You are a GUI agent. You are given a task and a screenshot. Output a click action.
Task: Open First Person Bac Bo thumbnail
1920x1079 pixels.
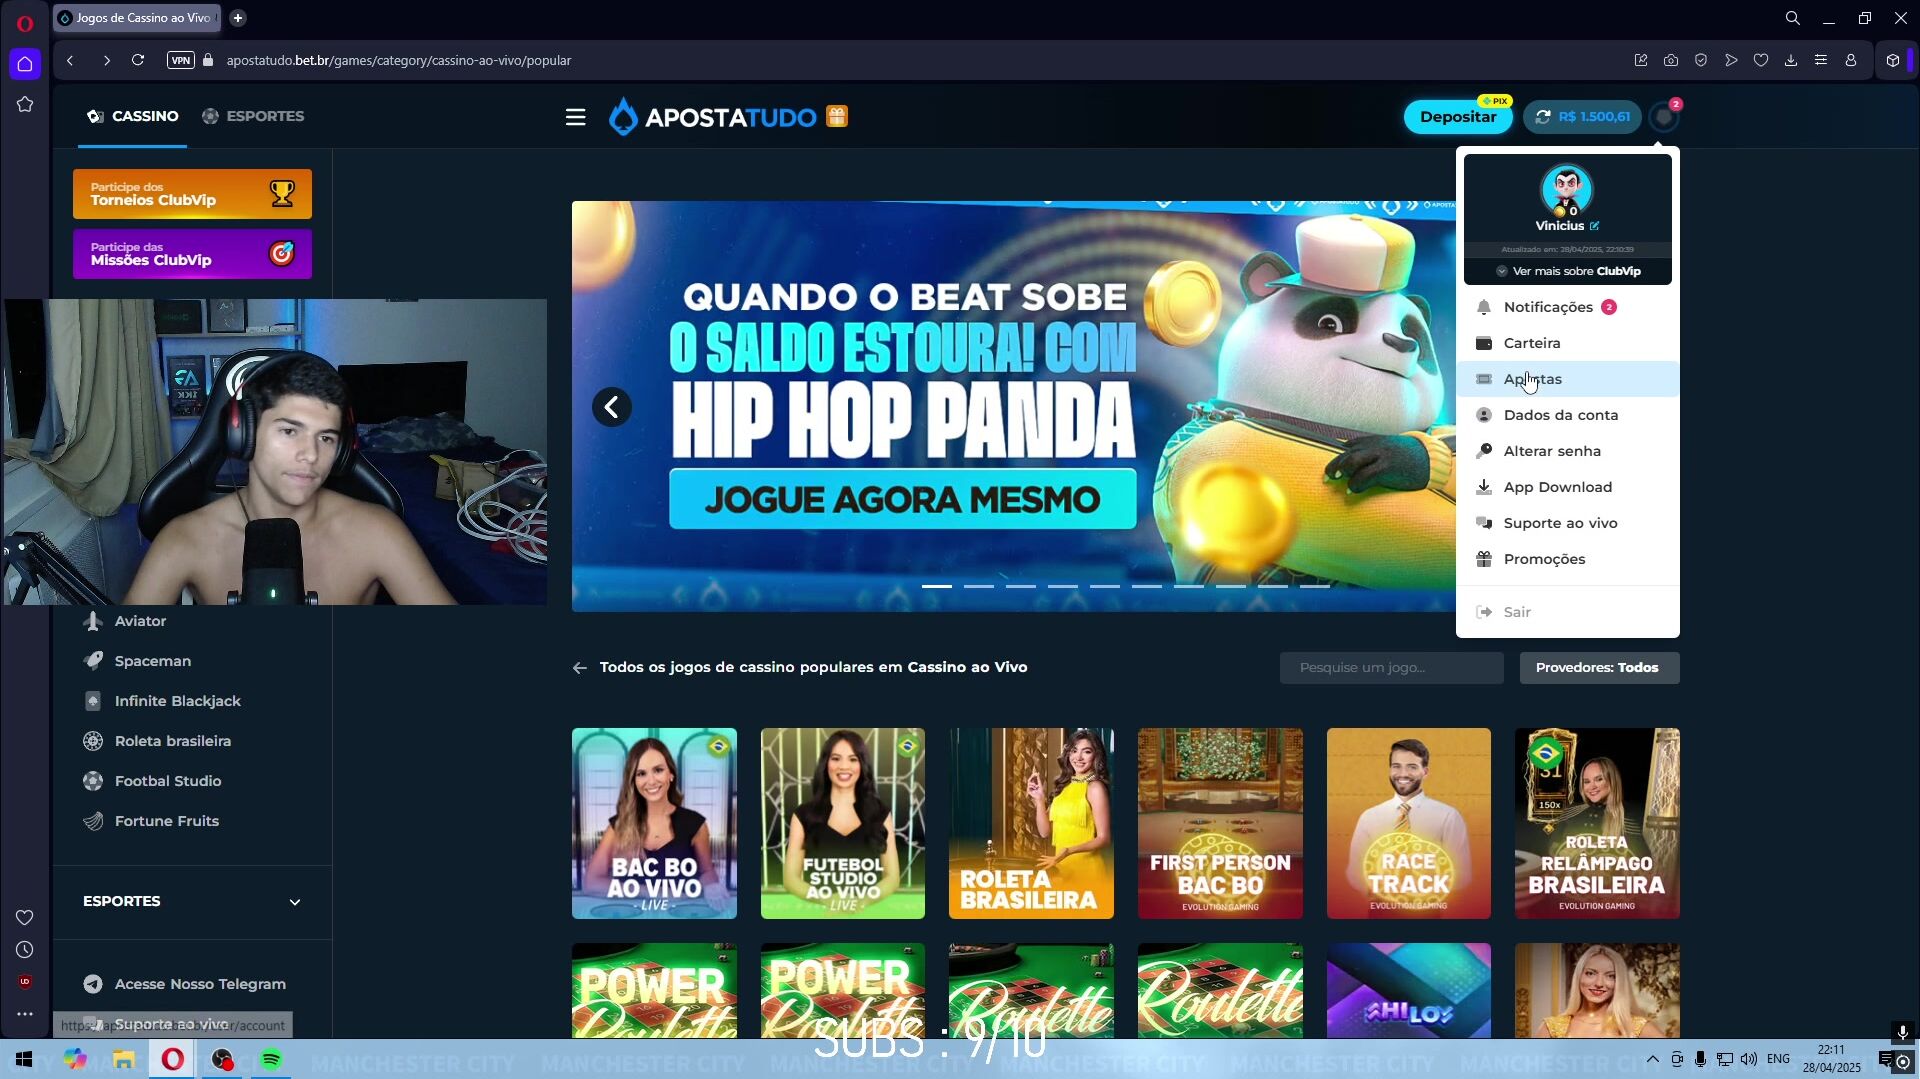pyautogui.click(x=1220, y=823)
